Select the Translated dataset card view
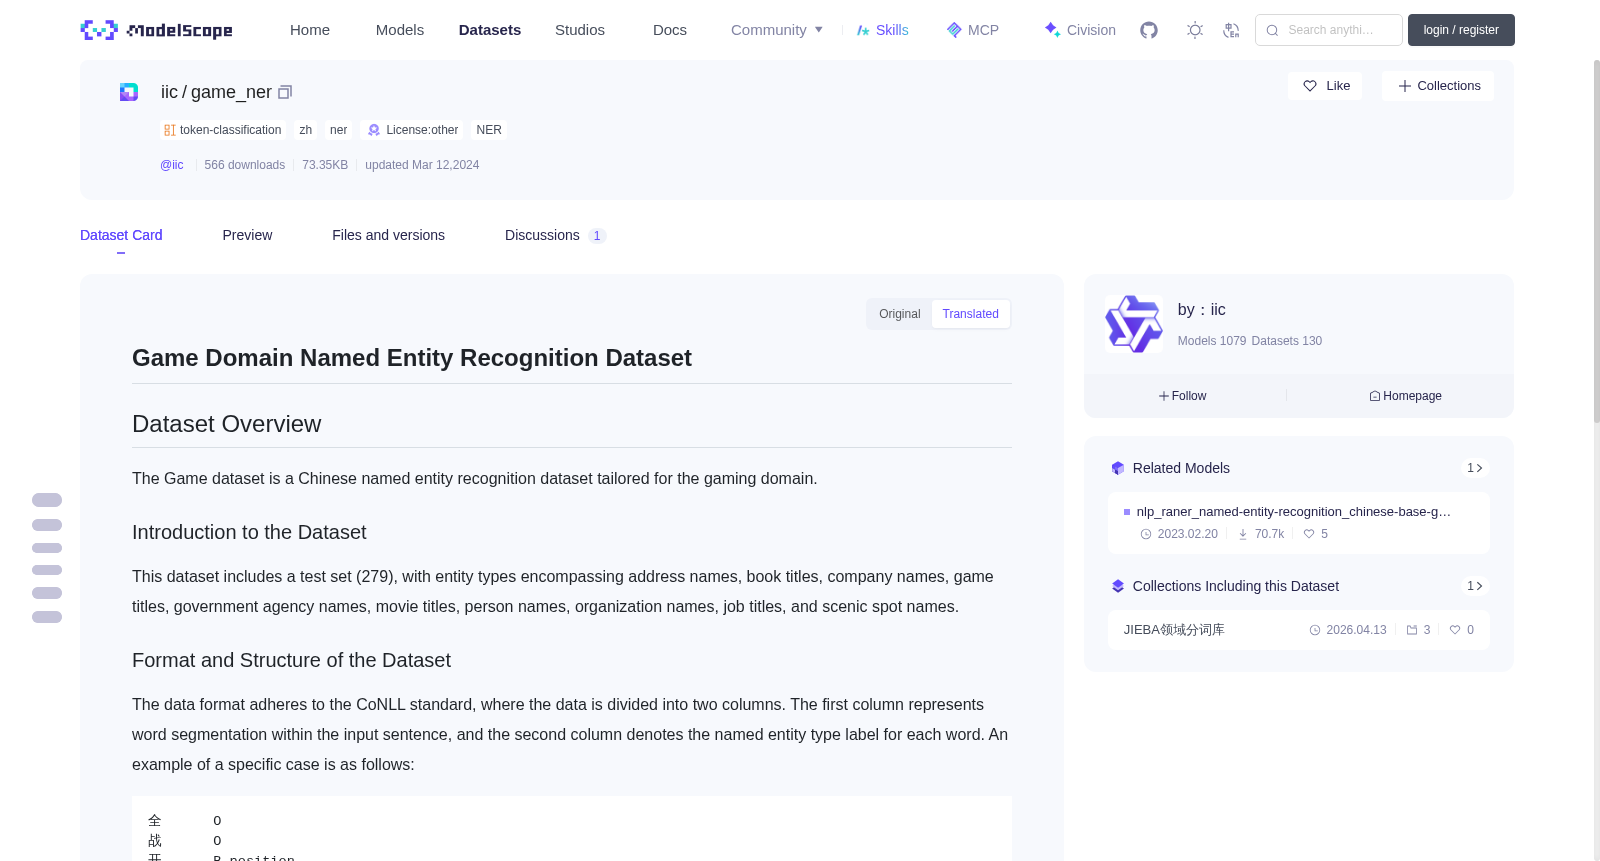 (970, 314)
